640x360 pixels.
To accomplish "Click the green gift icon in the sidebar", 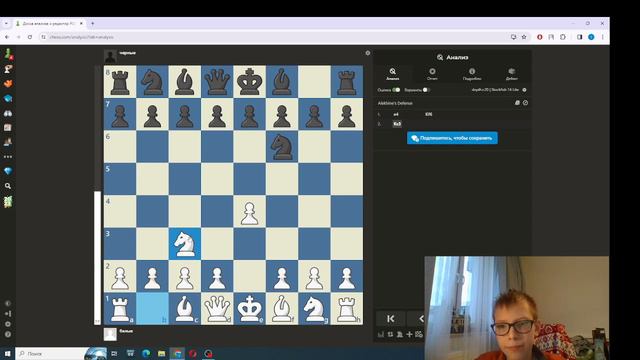I will (x=8, y=202).
